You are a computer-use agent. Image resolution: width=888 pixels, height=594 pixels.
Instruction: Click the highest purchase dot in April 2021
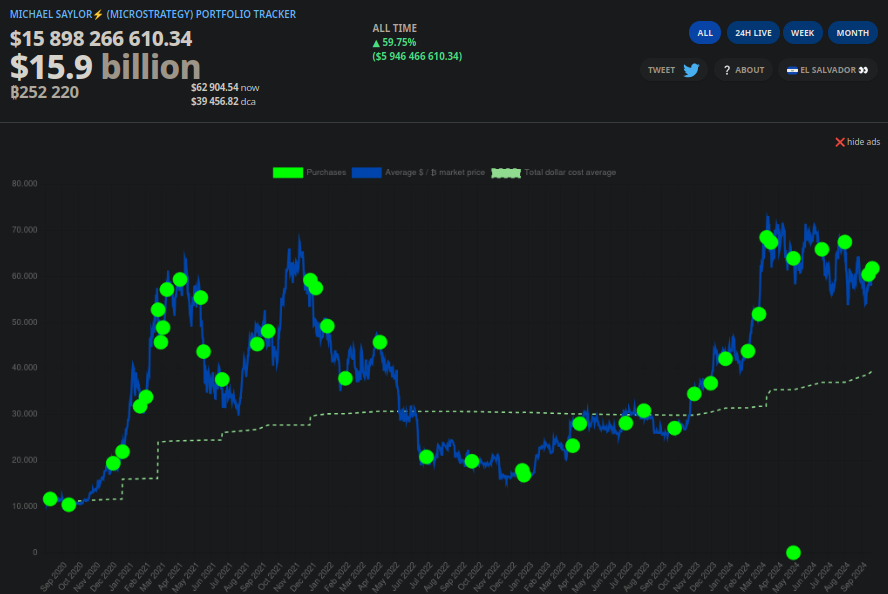tap(180, 280)
